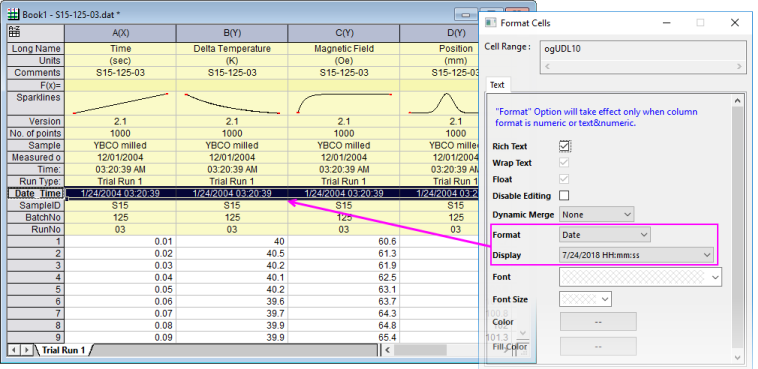Viewport: 758px width, 369px height.
Task: Click the sparkline thumbnail in column C
Action: [x=344, y=103]
